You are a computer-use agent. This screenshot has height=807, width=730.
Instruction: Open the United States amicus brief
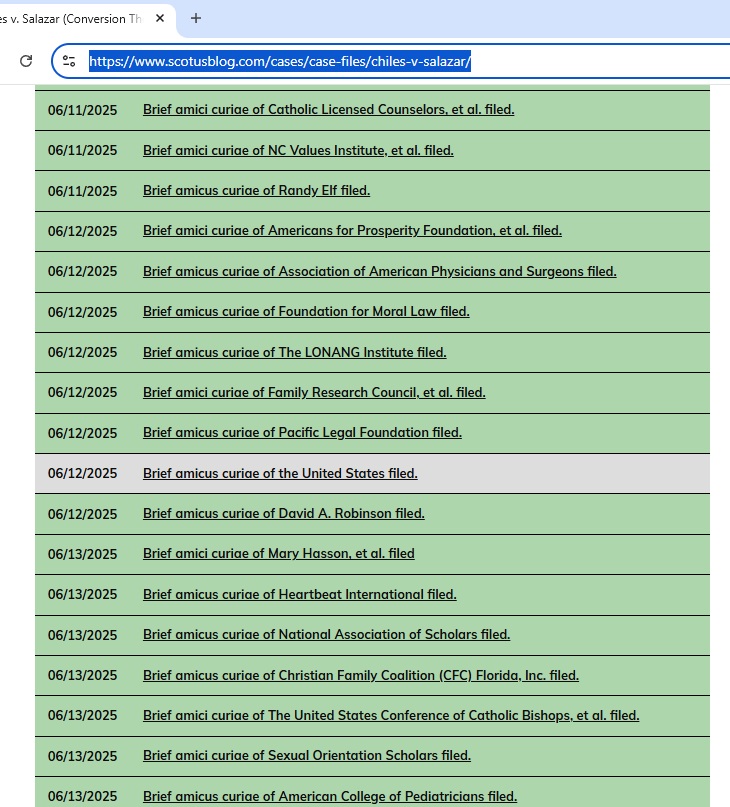tap(280, 473)
